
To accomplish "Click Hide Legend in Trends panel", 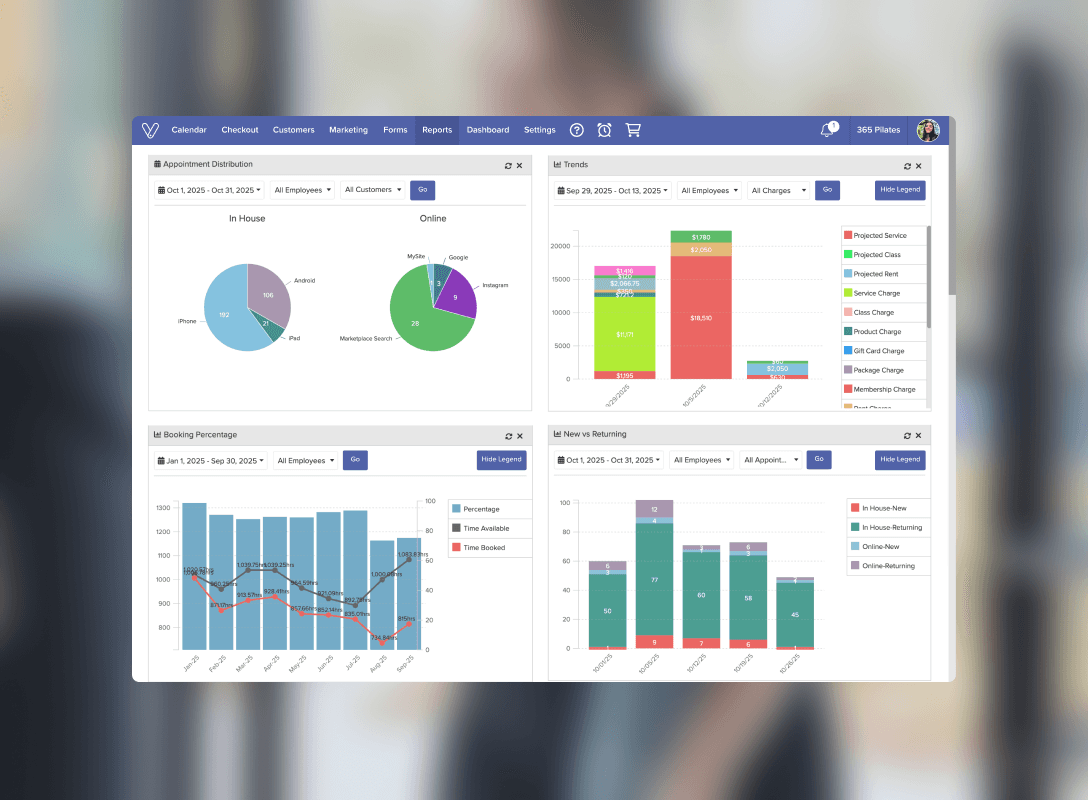I will tap(900, 189).
